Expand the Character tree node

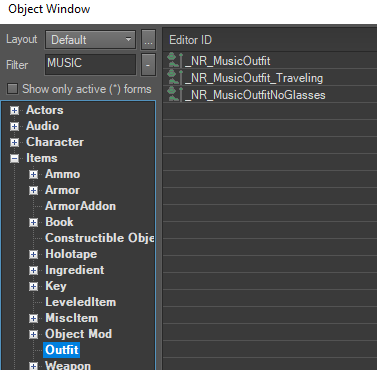(14, 142)
